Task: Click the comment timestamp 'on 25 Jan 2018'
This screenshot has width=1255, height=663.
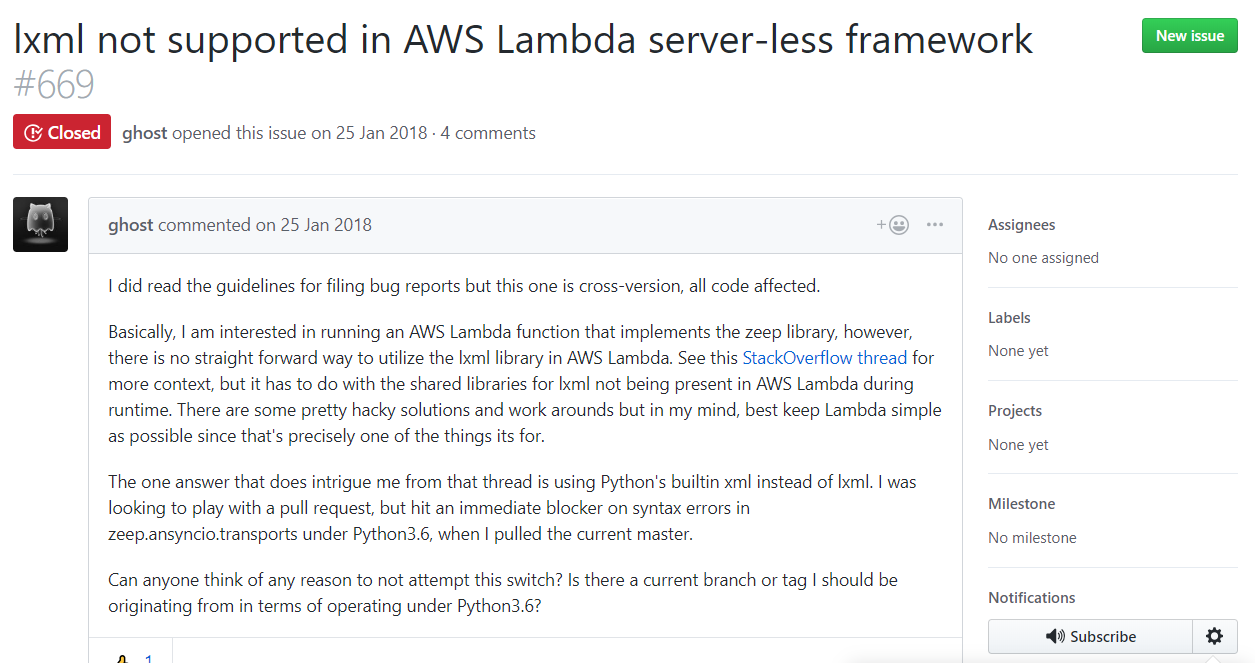Action: [x=314, y=225]
